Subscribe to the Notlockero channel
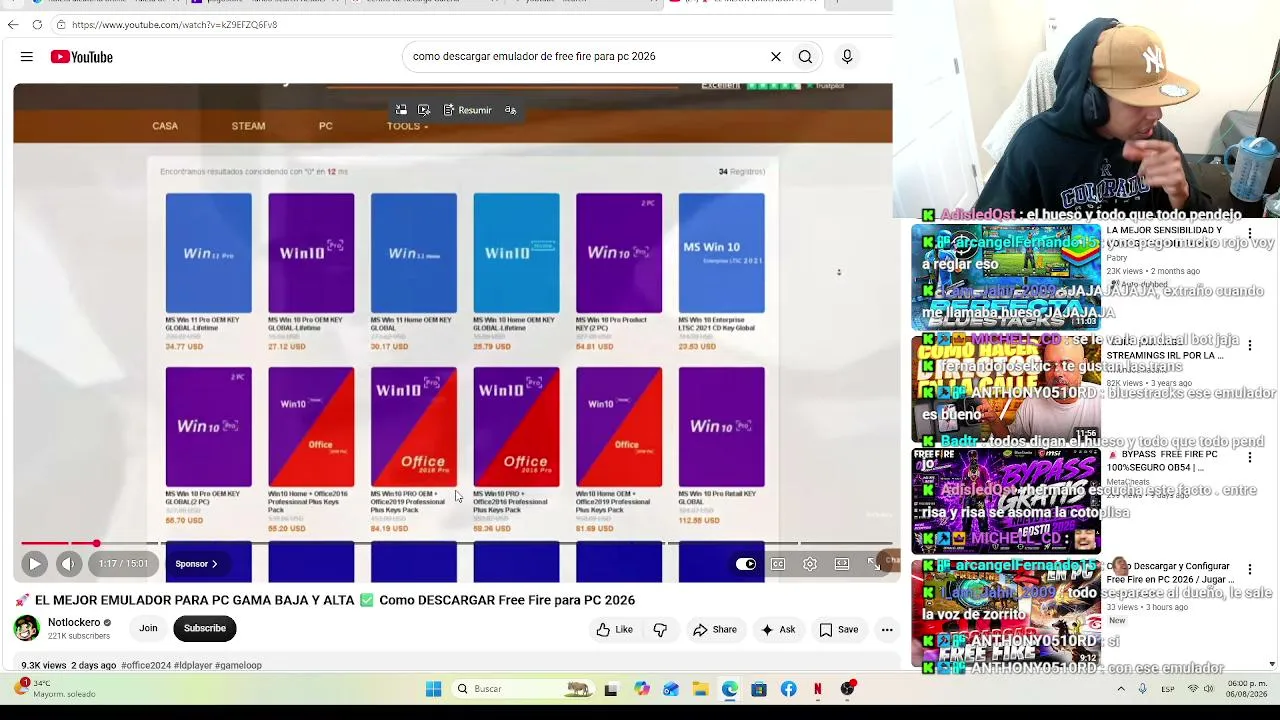1280x720 pixels. pyautogui.click(x=204, y=628)
